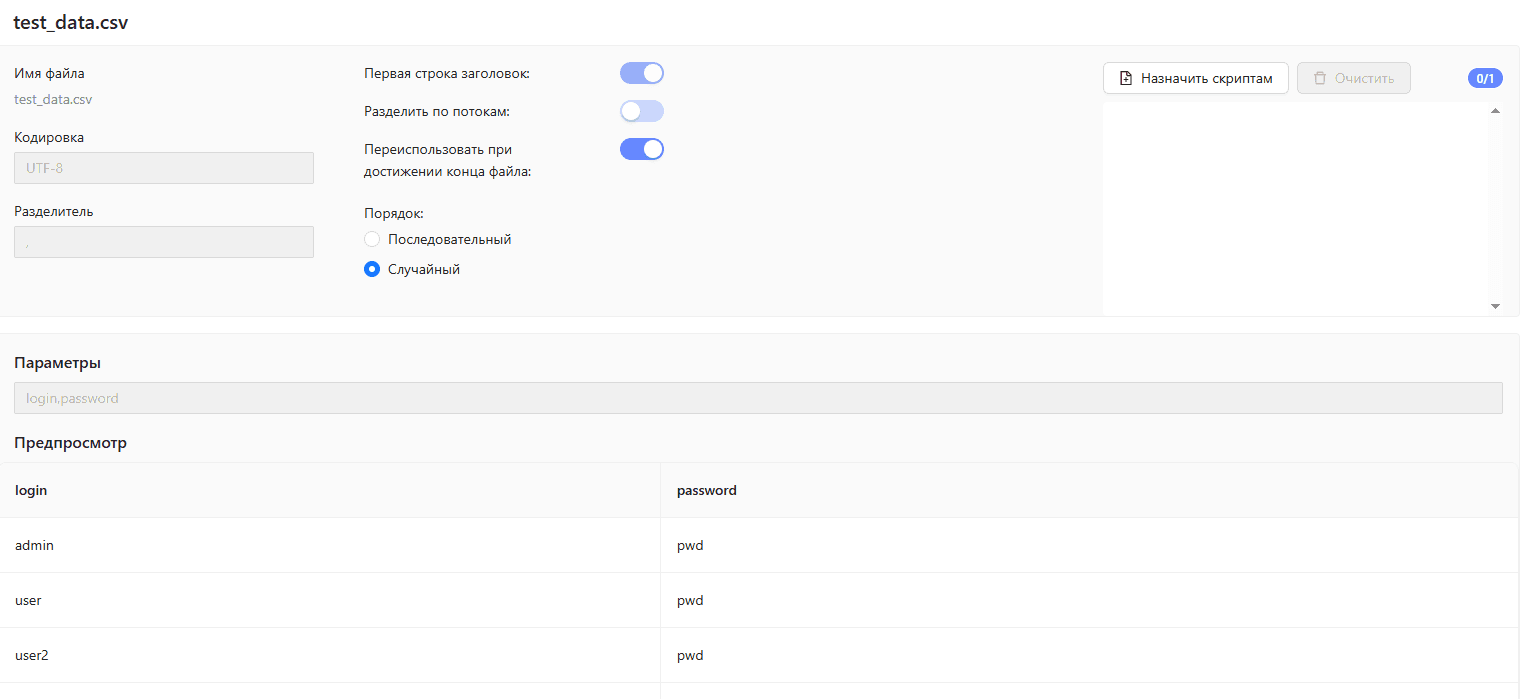Click the trash icon in Очистить button
Screen dimensions: 1529x699
coord(1320,78)
